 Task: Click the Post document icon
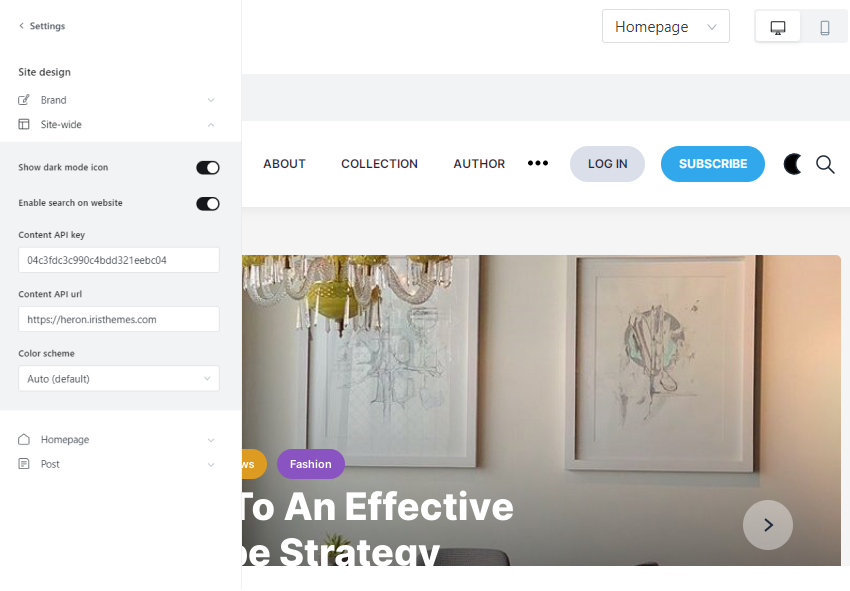24,464
